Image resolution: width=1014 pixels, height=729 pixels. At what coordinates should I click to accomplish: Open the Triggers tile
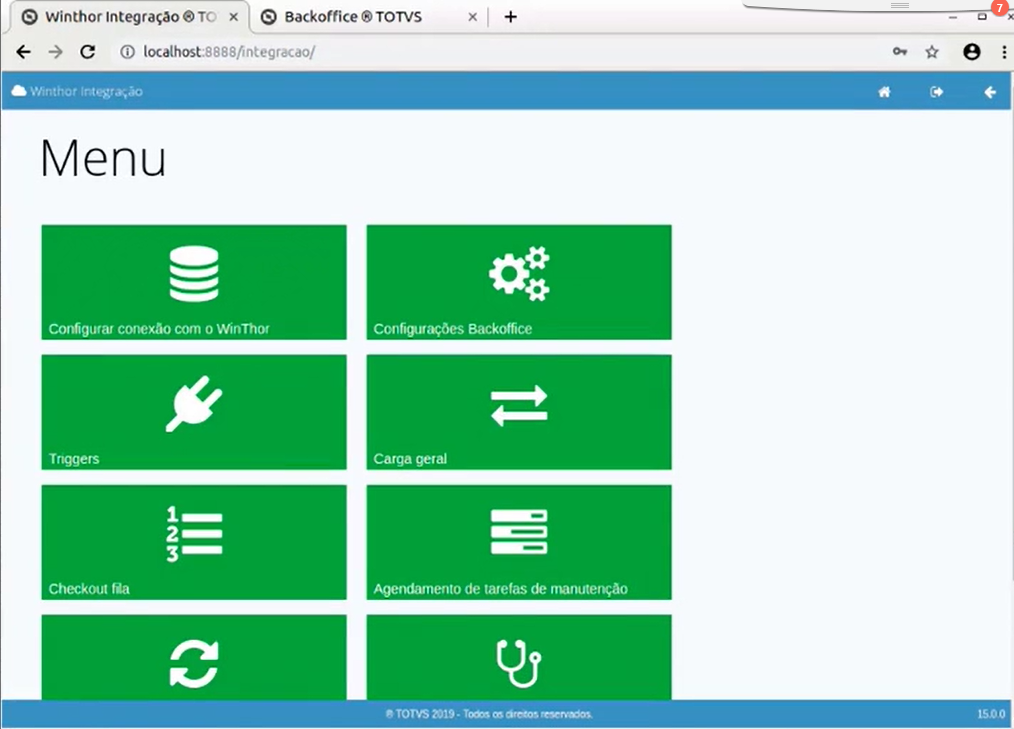pos(194,412)
